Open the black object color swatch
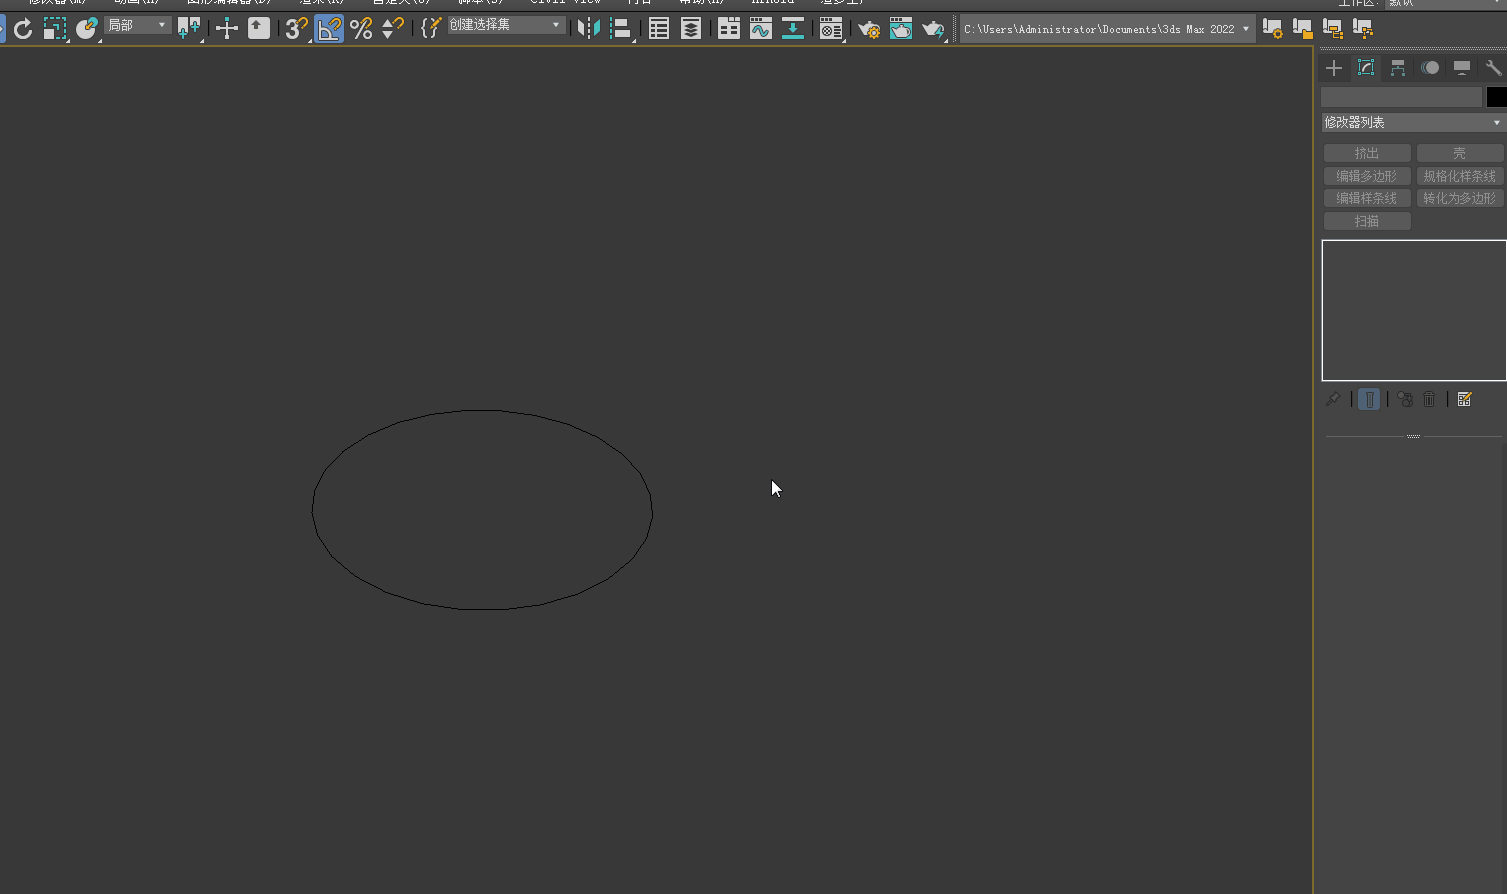The width and height of the screenshot is (1507, 894). 1496,97
